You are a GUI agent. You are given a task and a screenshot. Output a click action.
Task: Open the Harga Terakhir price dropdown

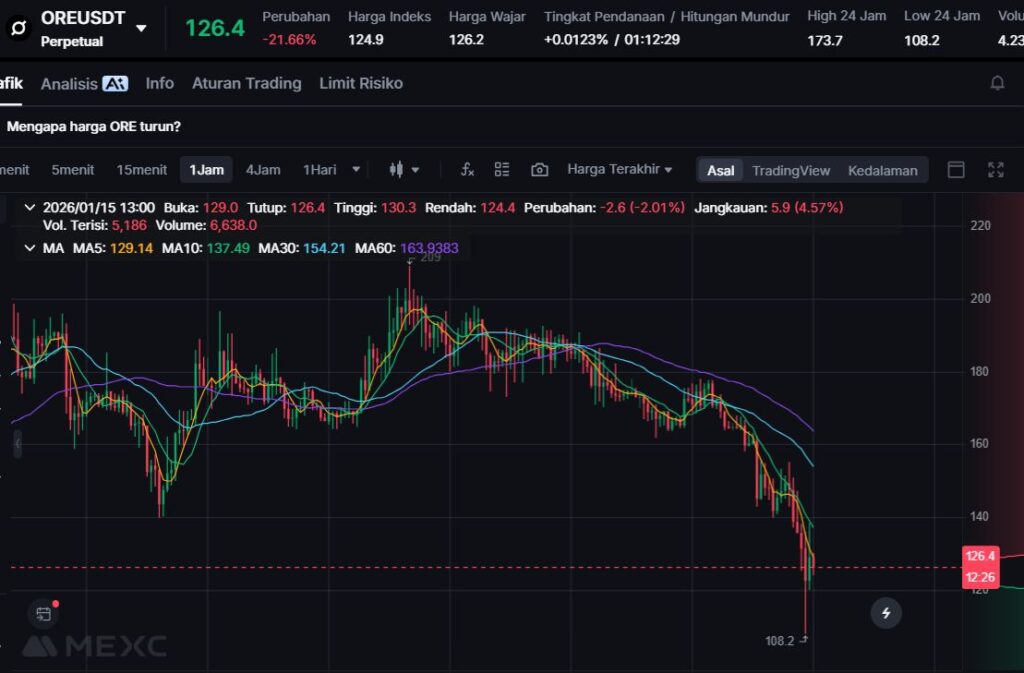(619, 170)
